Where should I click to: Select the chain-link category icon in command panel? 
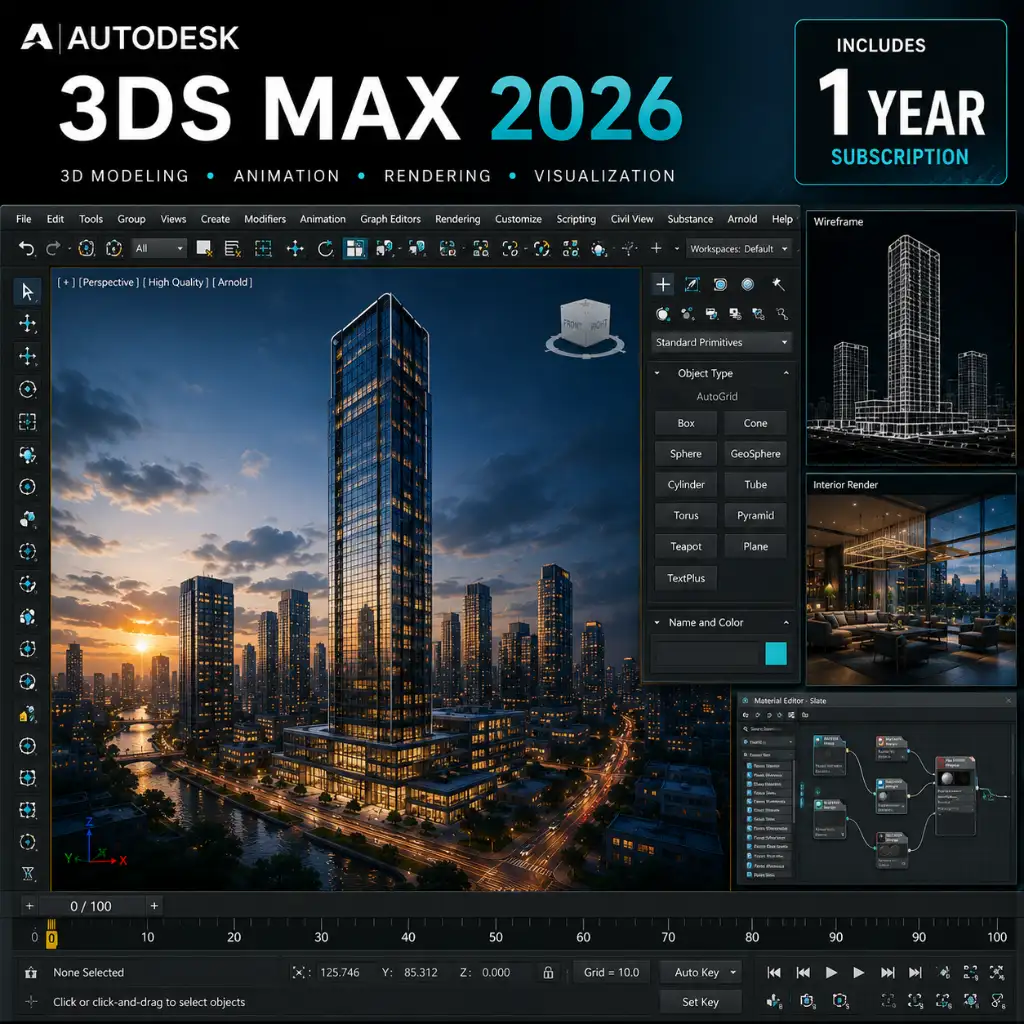pos(782,314)
